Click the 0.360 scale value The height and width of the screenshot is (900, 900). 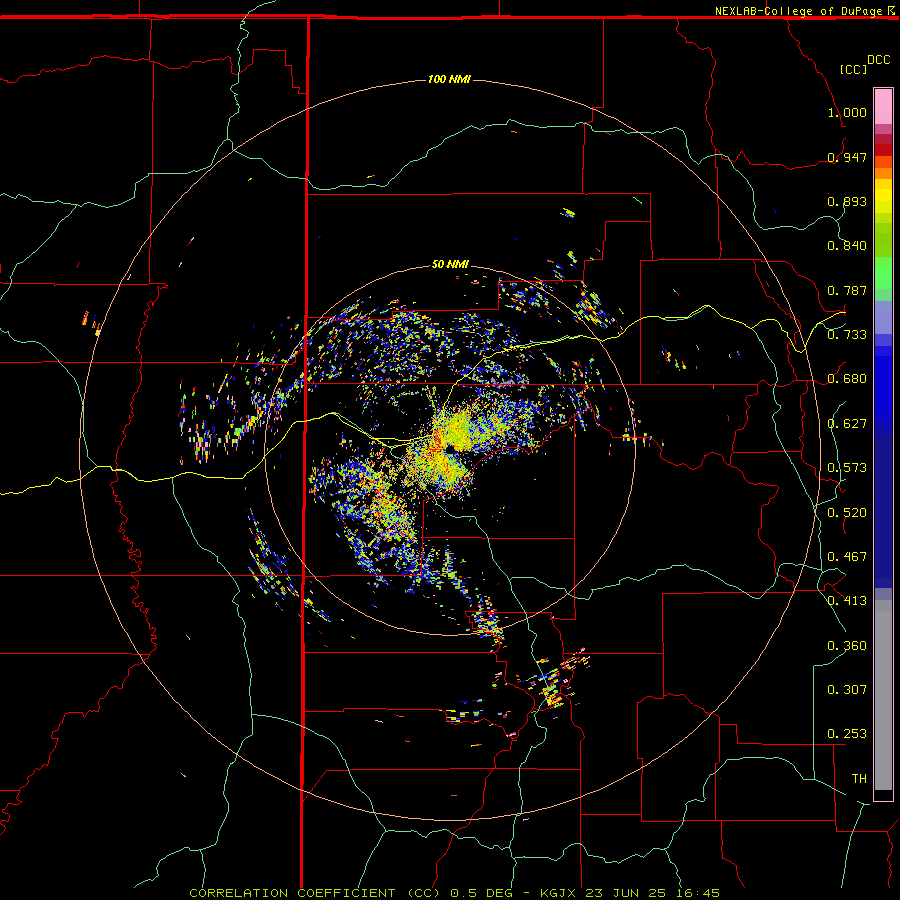pyautogui.click(x=847, y=645)
